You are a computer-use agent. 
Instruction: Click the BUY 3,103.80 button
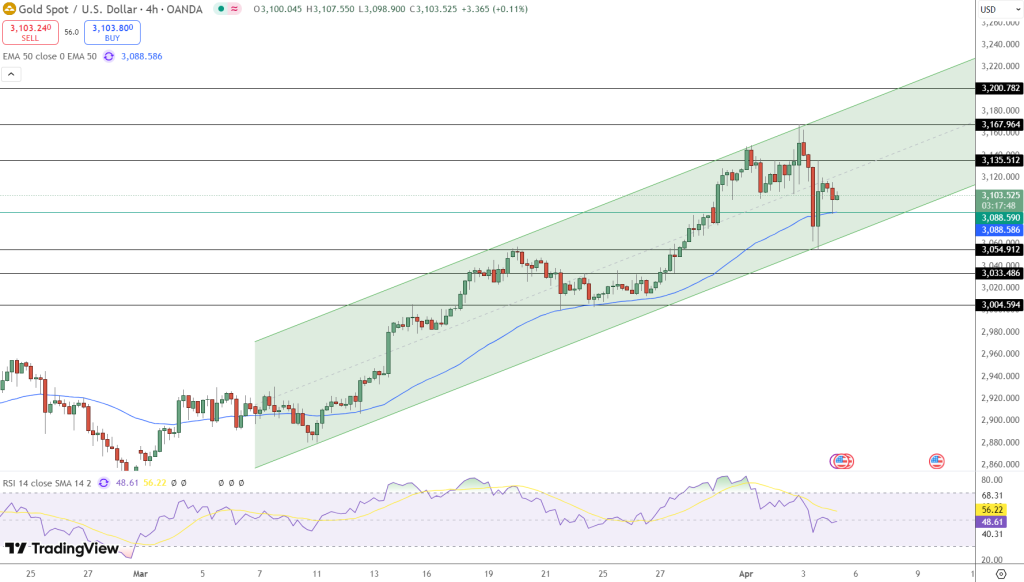(112, 32)
